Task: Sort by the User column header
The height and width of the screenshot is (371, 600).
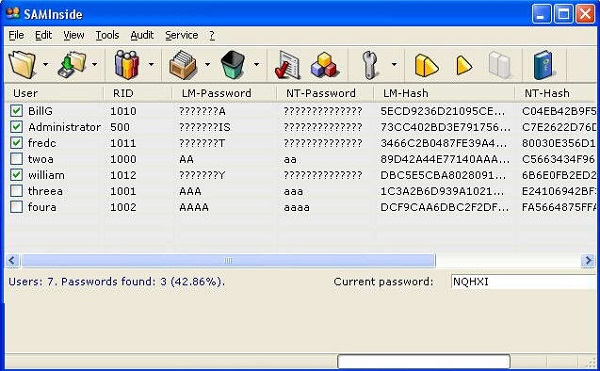Action: pos(54,93)
